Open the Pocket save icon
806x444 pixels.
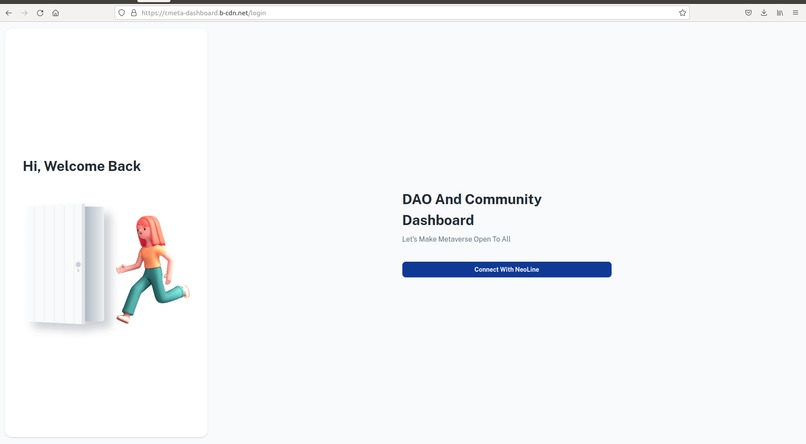pyautogui.click(x=748, y=13)
